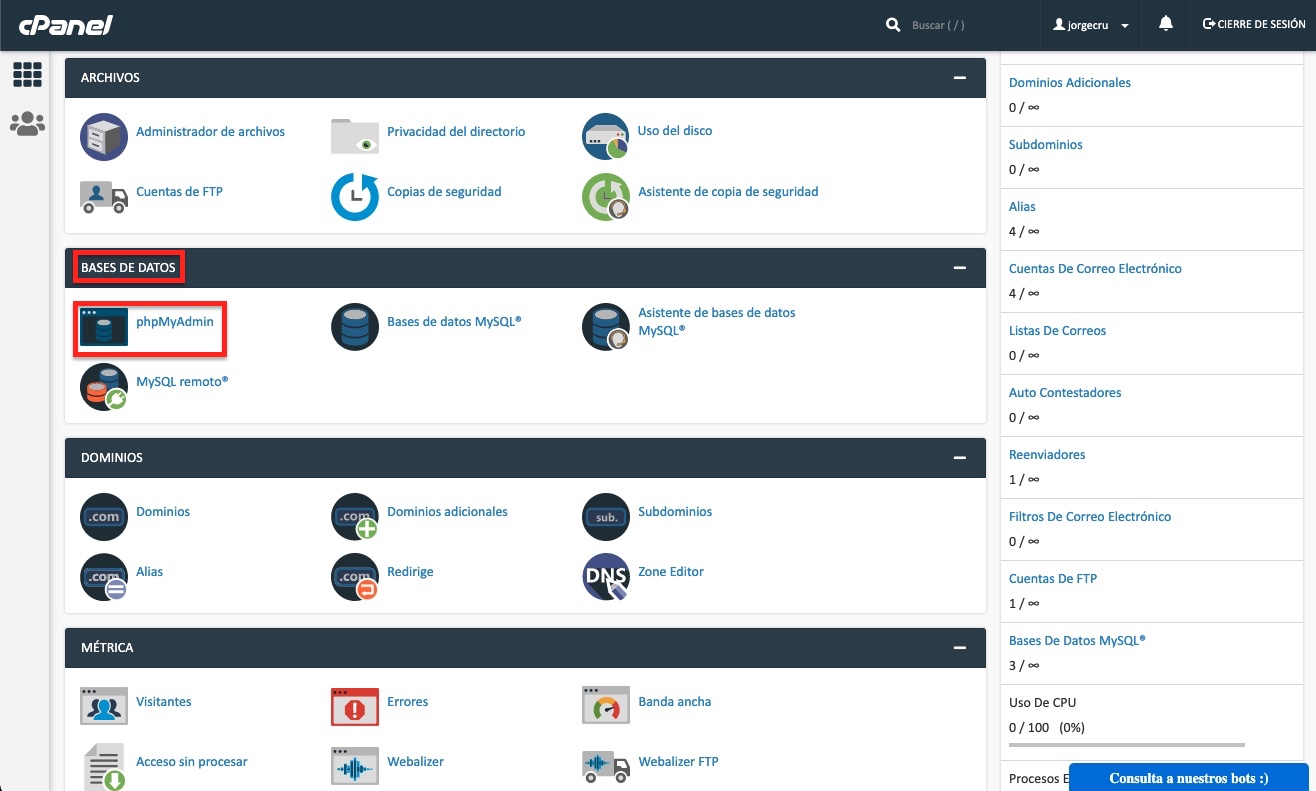Viewport: 1316px width, 791px height.
Task: Collapse the ARCHIVOS section
Action: tap(959, 77)
